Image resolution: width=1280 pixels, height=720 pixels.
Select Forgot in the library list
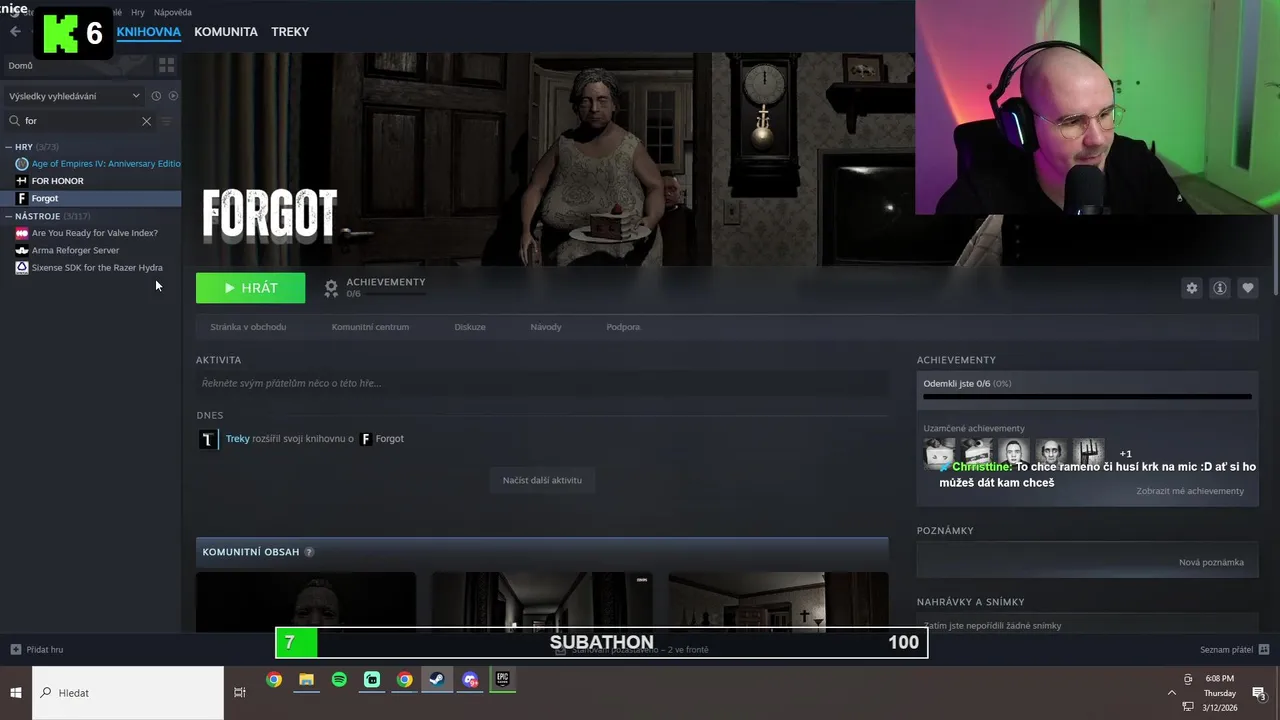pos(90,198)
